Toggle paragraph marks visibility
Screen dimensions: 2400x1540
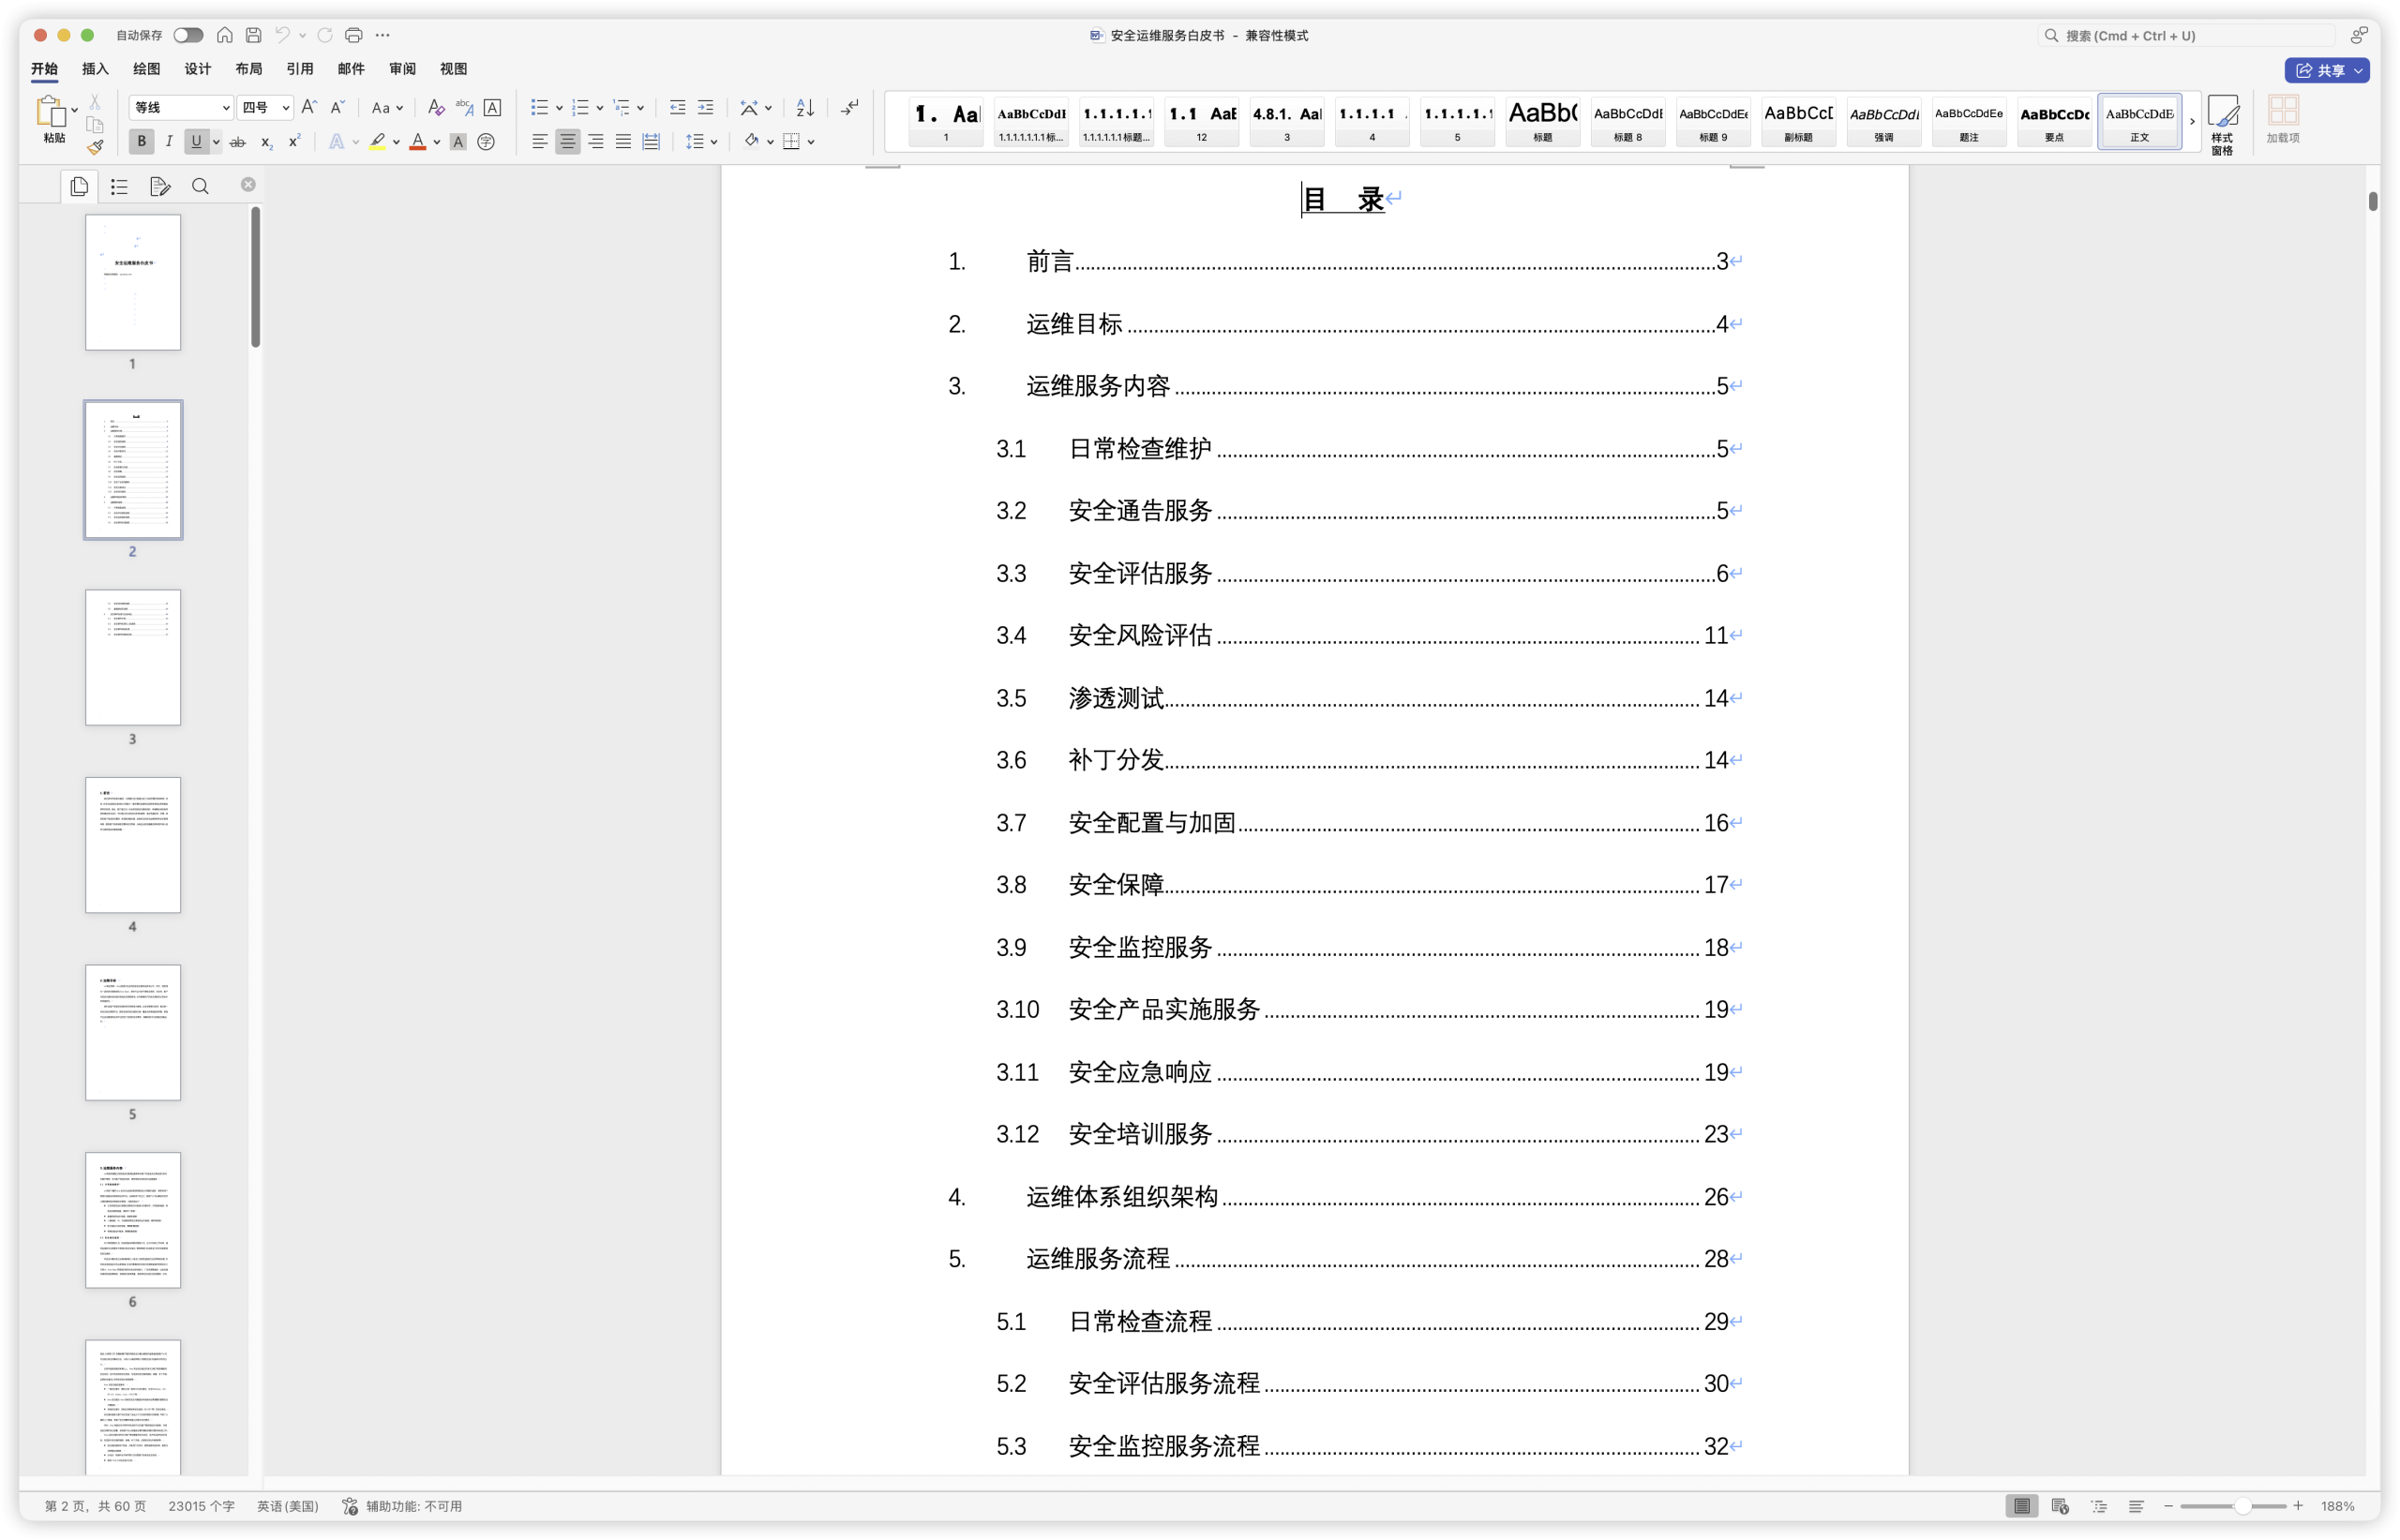(x=850, y=107)
